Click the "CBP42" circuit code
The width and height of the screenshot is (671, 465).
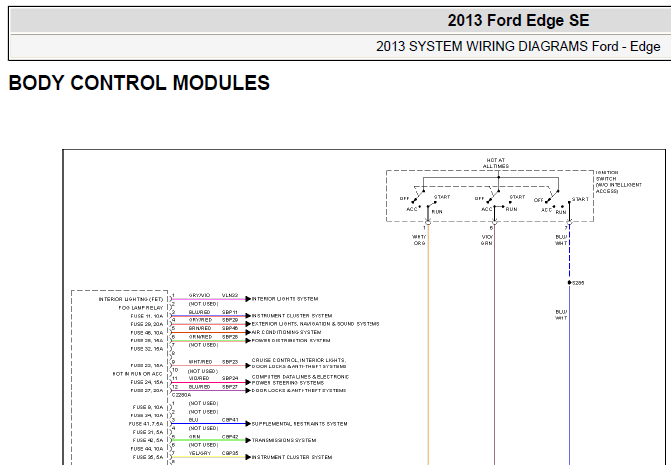pos(230,436)
